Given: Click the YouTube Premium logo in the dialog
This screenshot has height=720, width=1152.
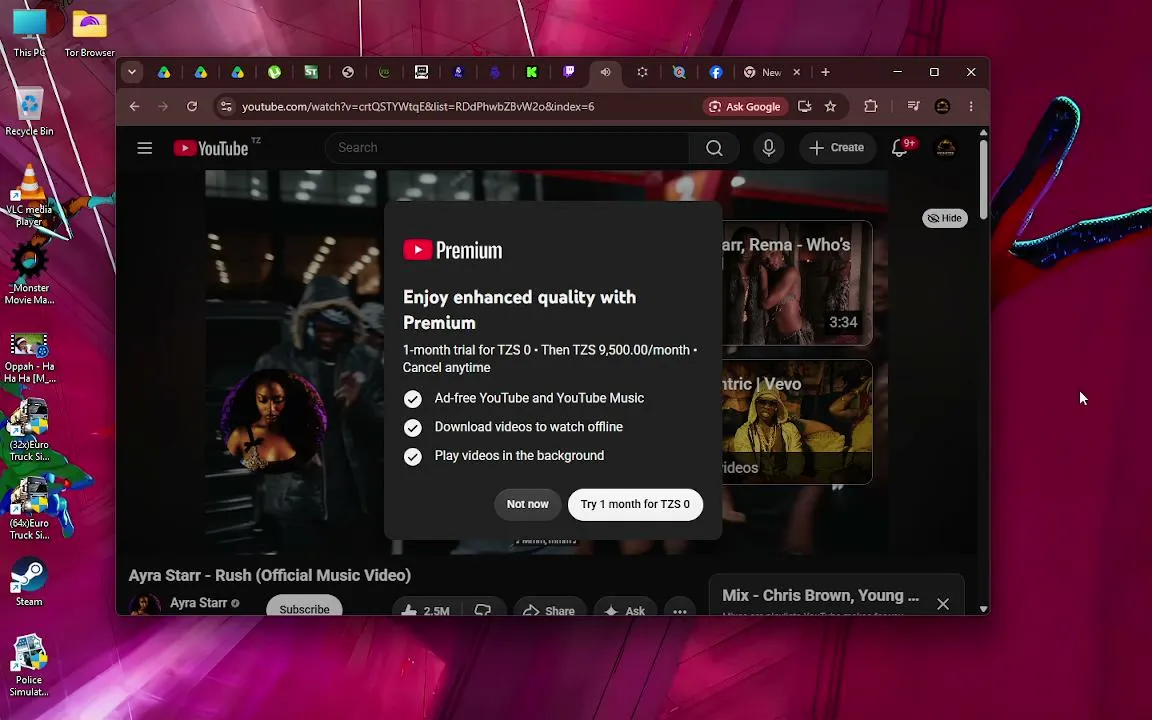Looking at the screenshot, I should (453, 251).
